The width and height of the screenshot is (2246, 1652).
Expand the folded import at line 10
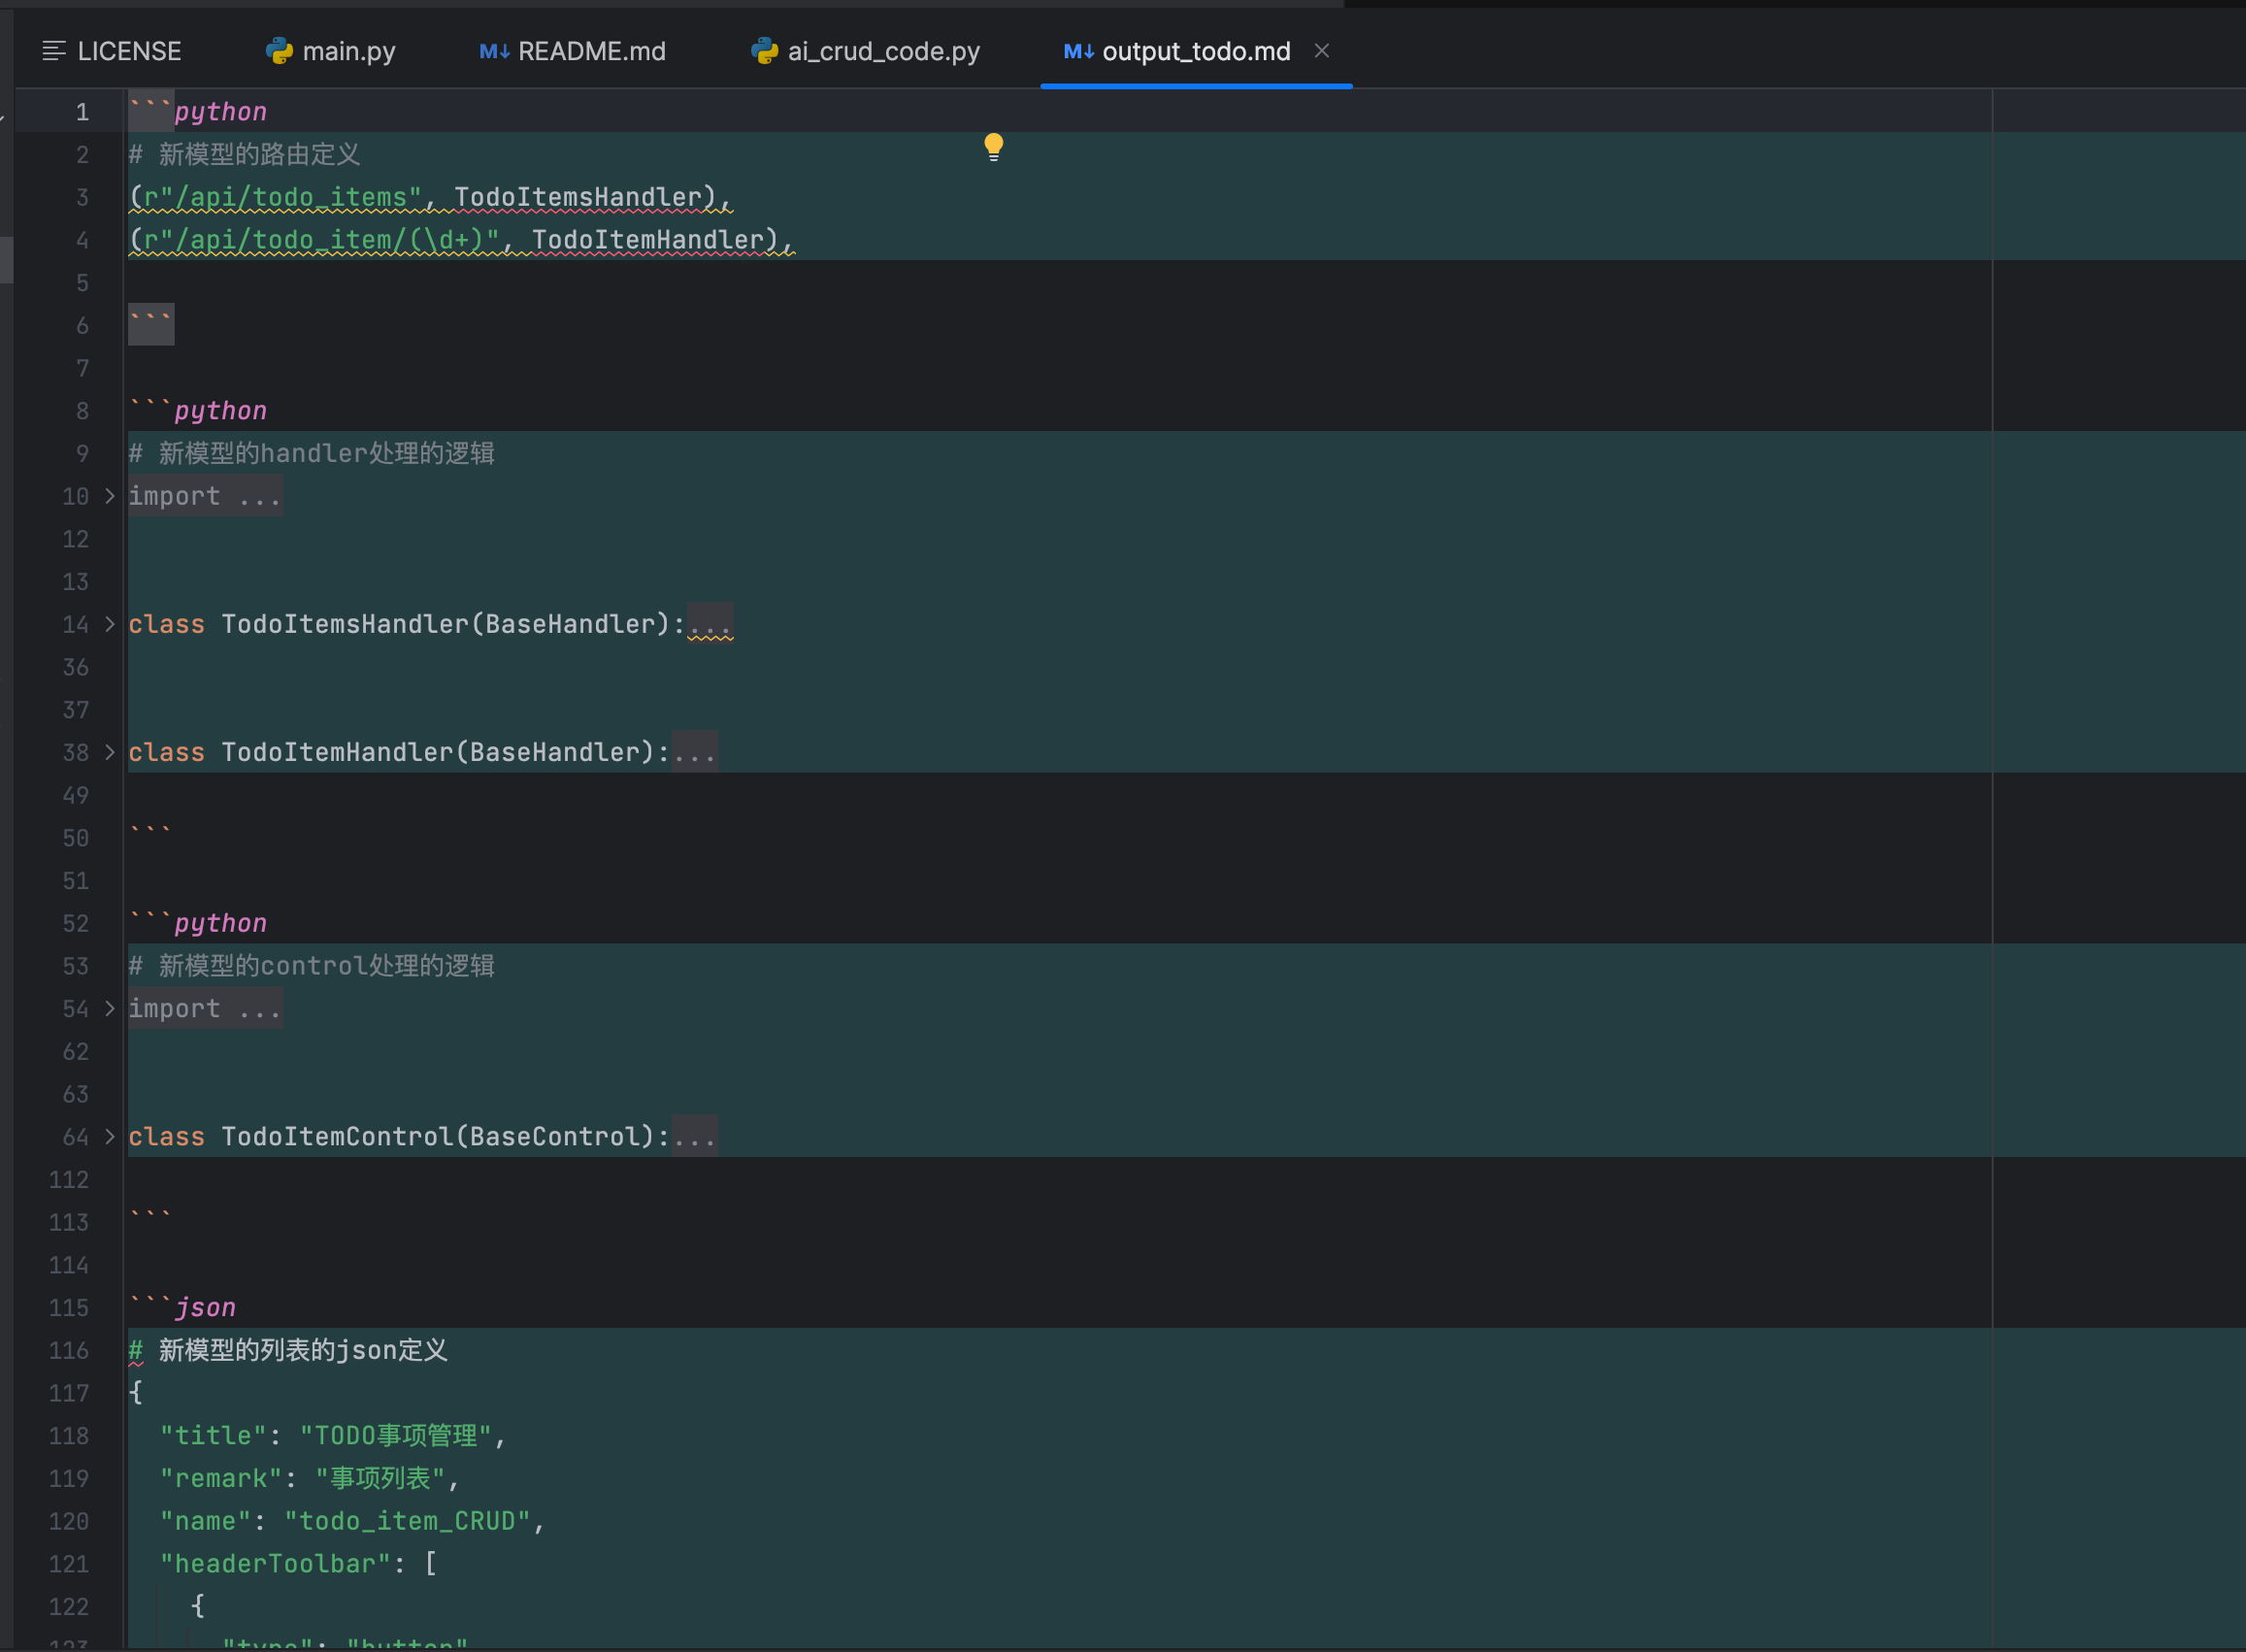110,496
